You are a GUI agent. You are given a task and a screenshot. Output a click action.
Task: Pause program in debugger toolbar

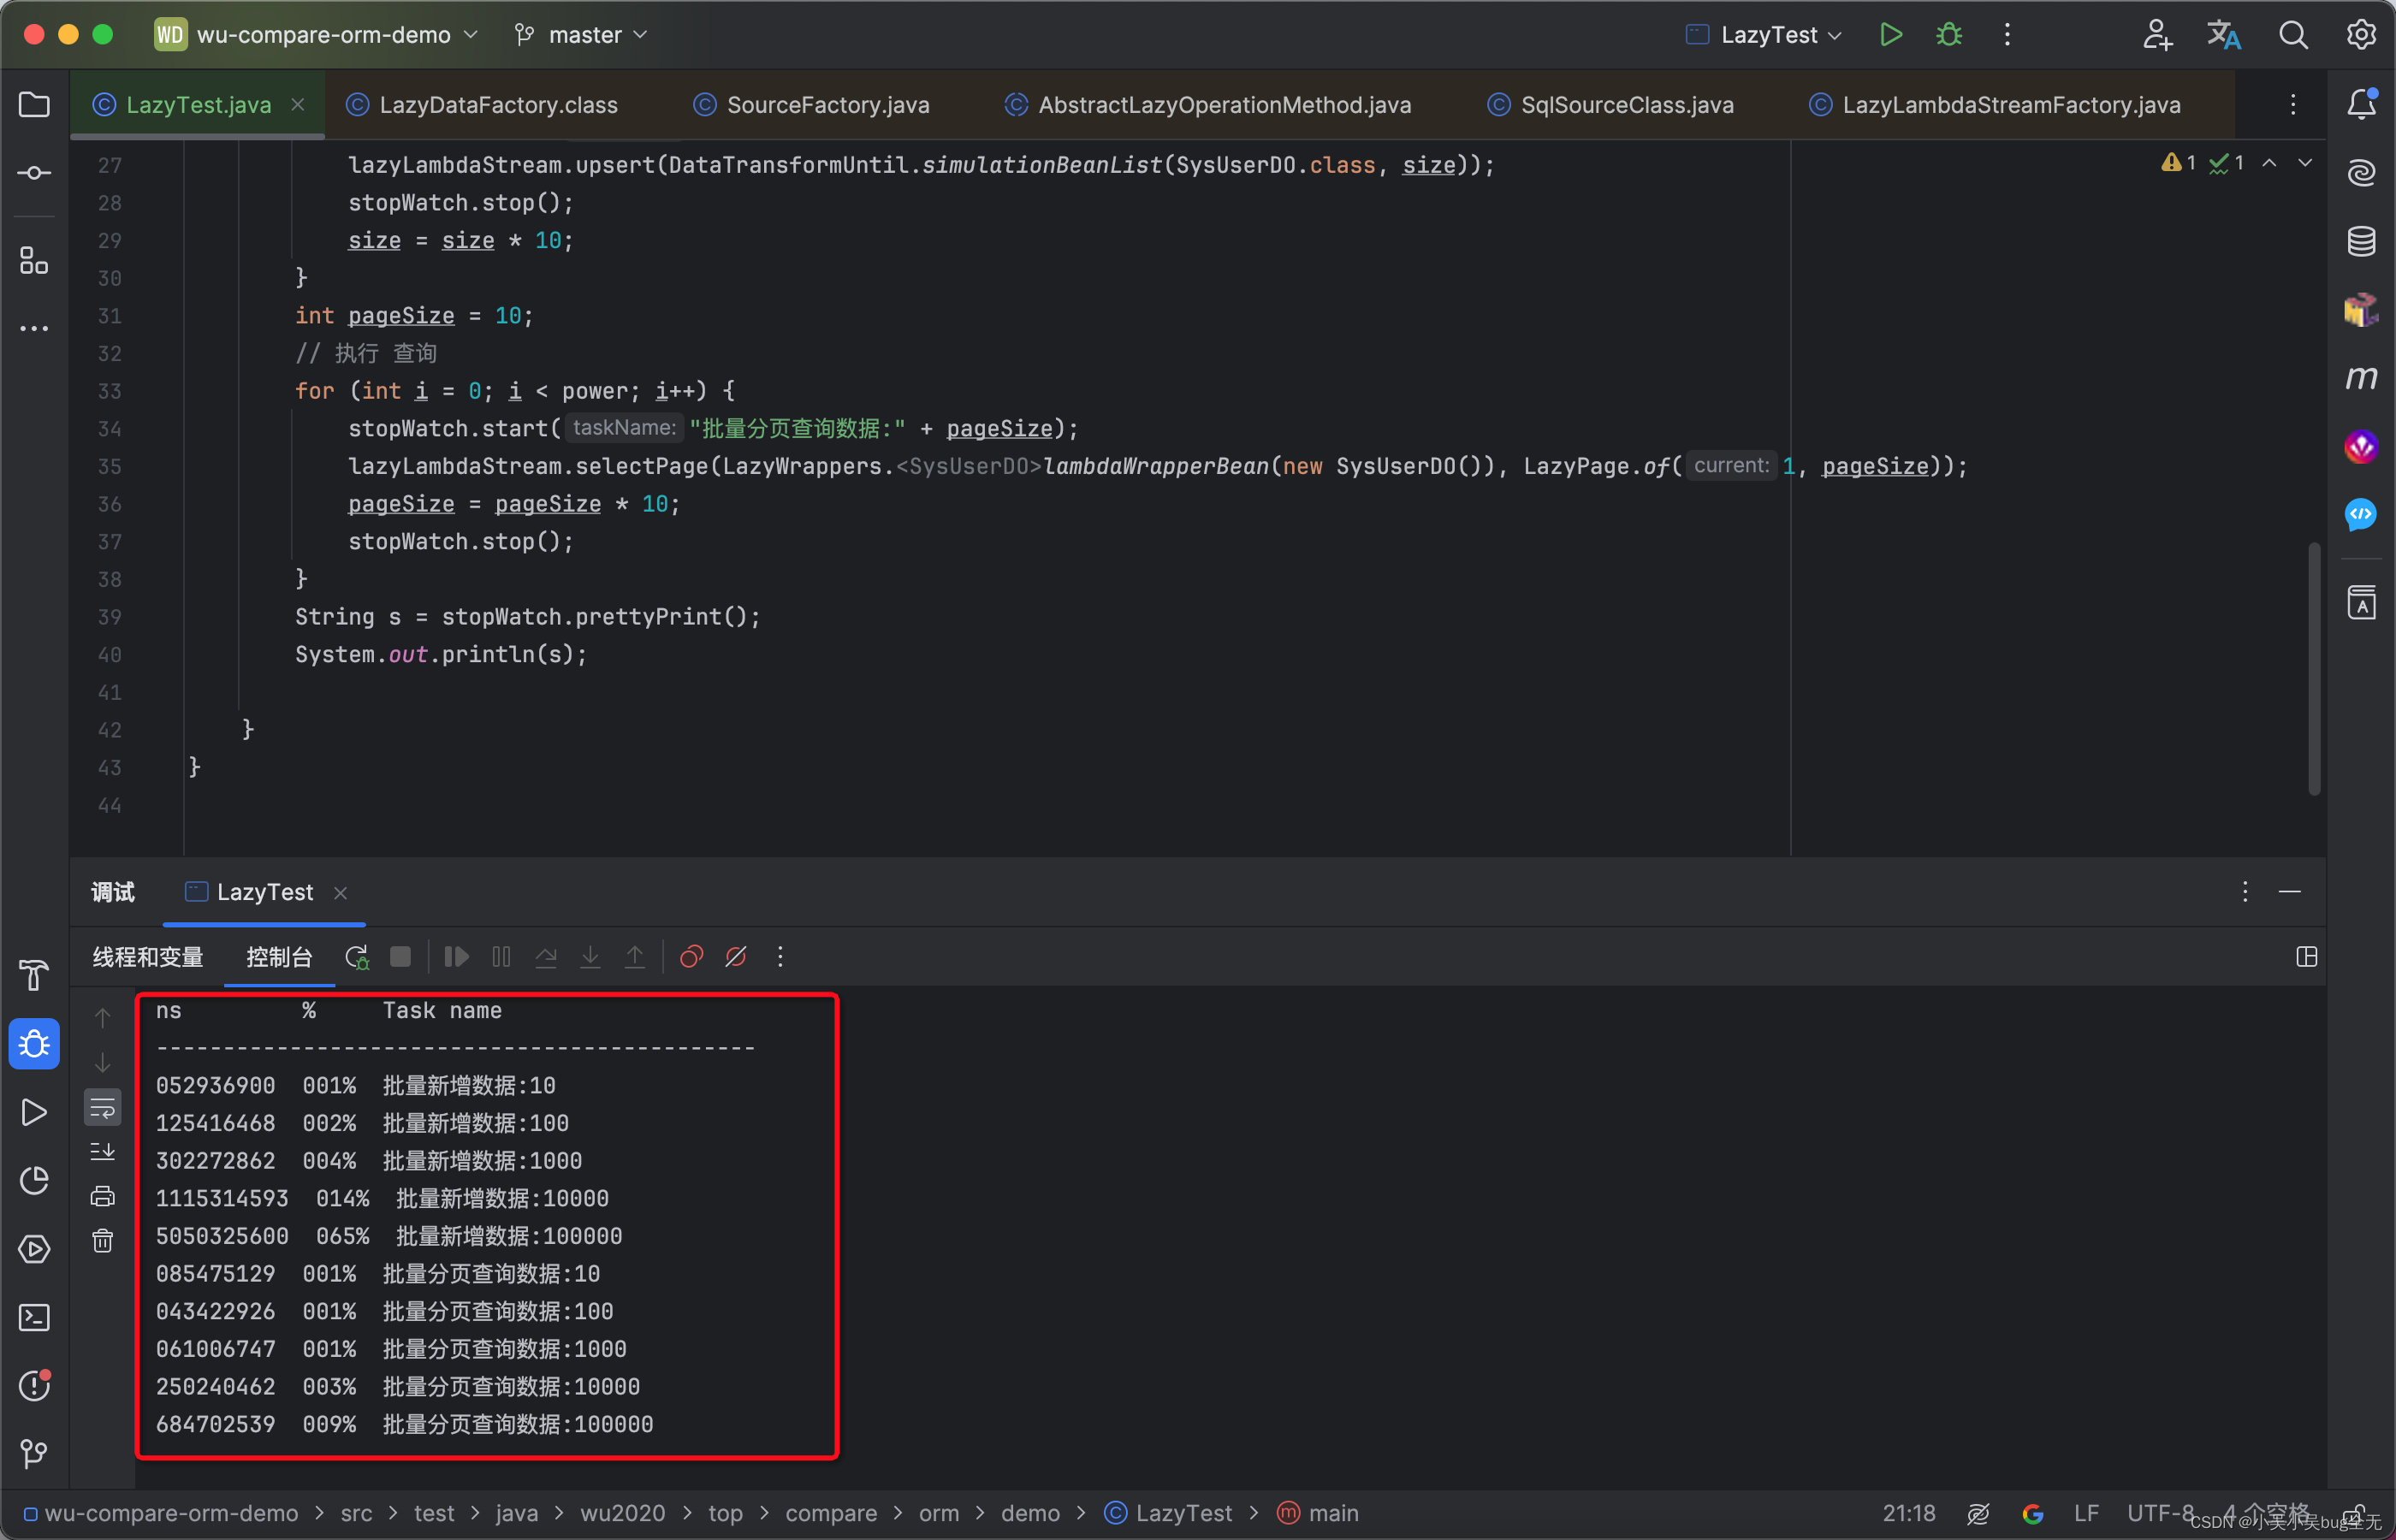(501, 957)
